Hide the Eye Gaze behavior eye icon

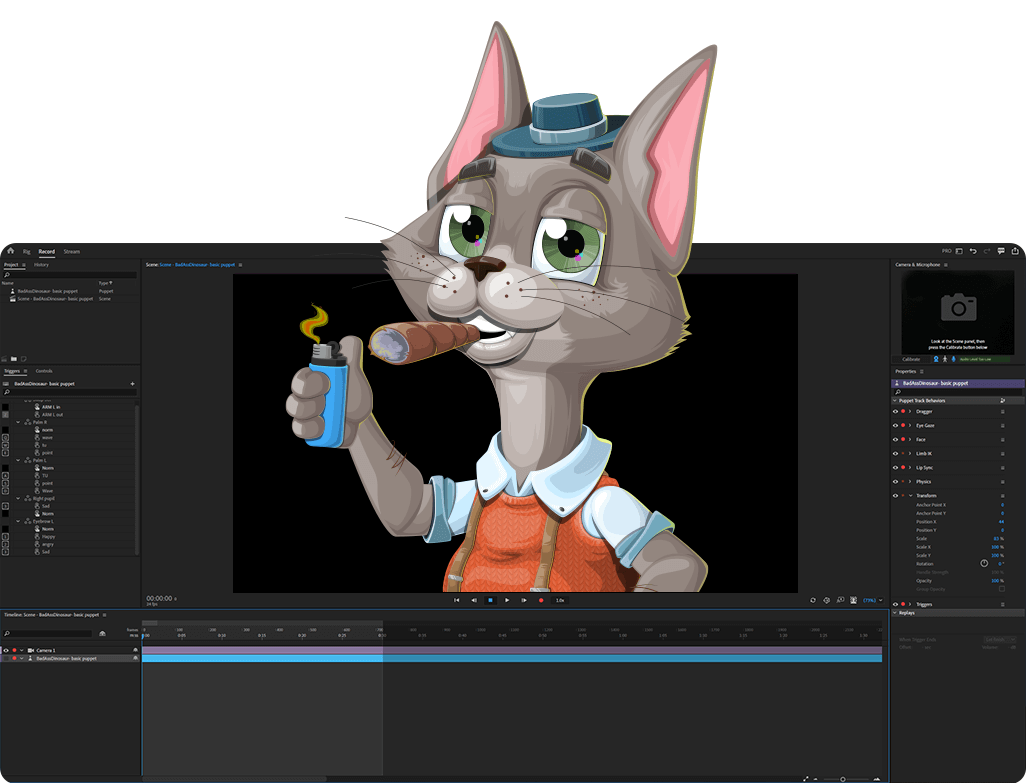(x=895, y=425)
